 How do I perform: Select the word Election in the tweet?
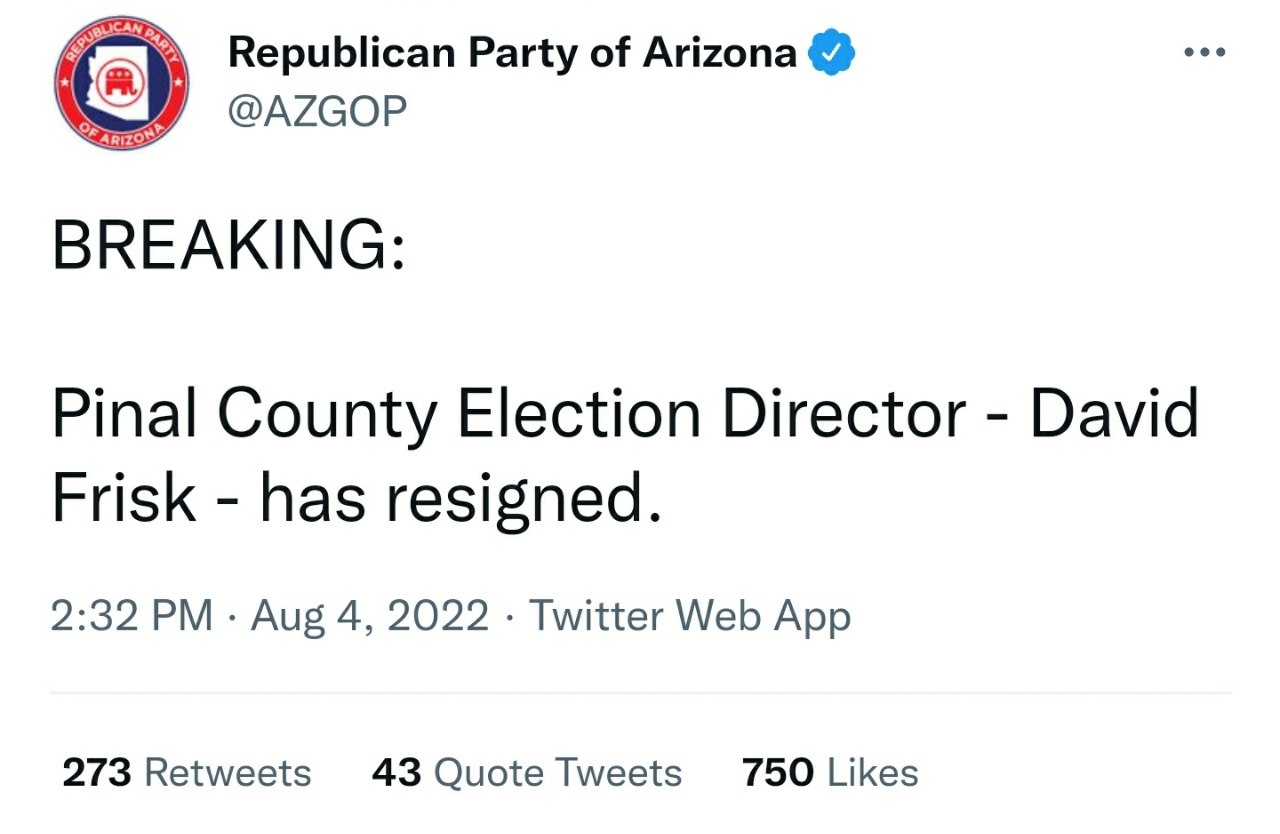pos(580,414)
